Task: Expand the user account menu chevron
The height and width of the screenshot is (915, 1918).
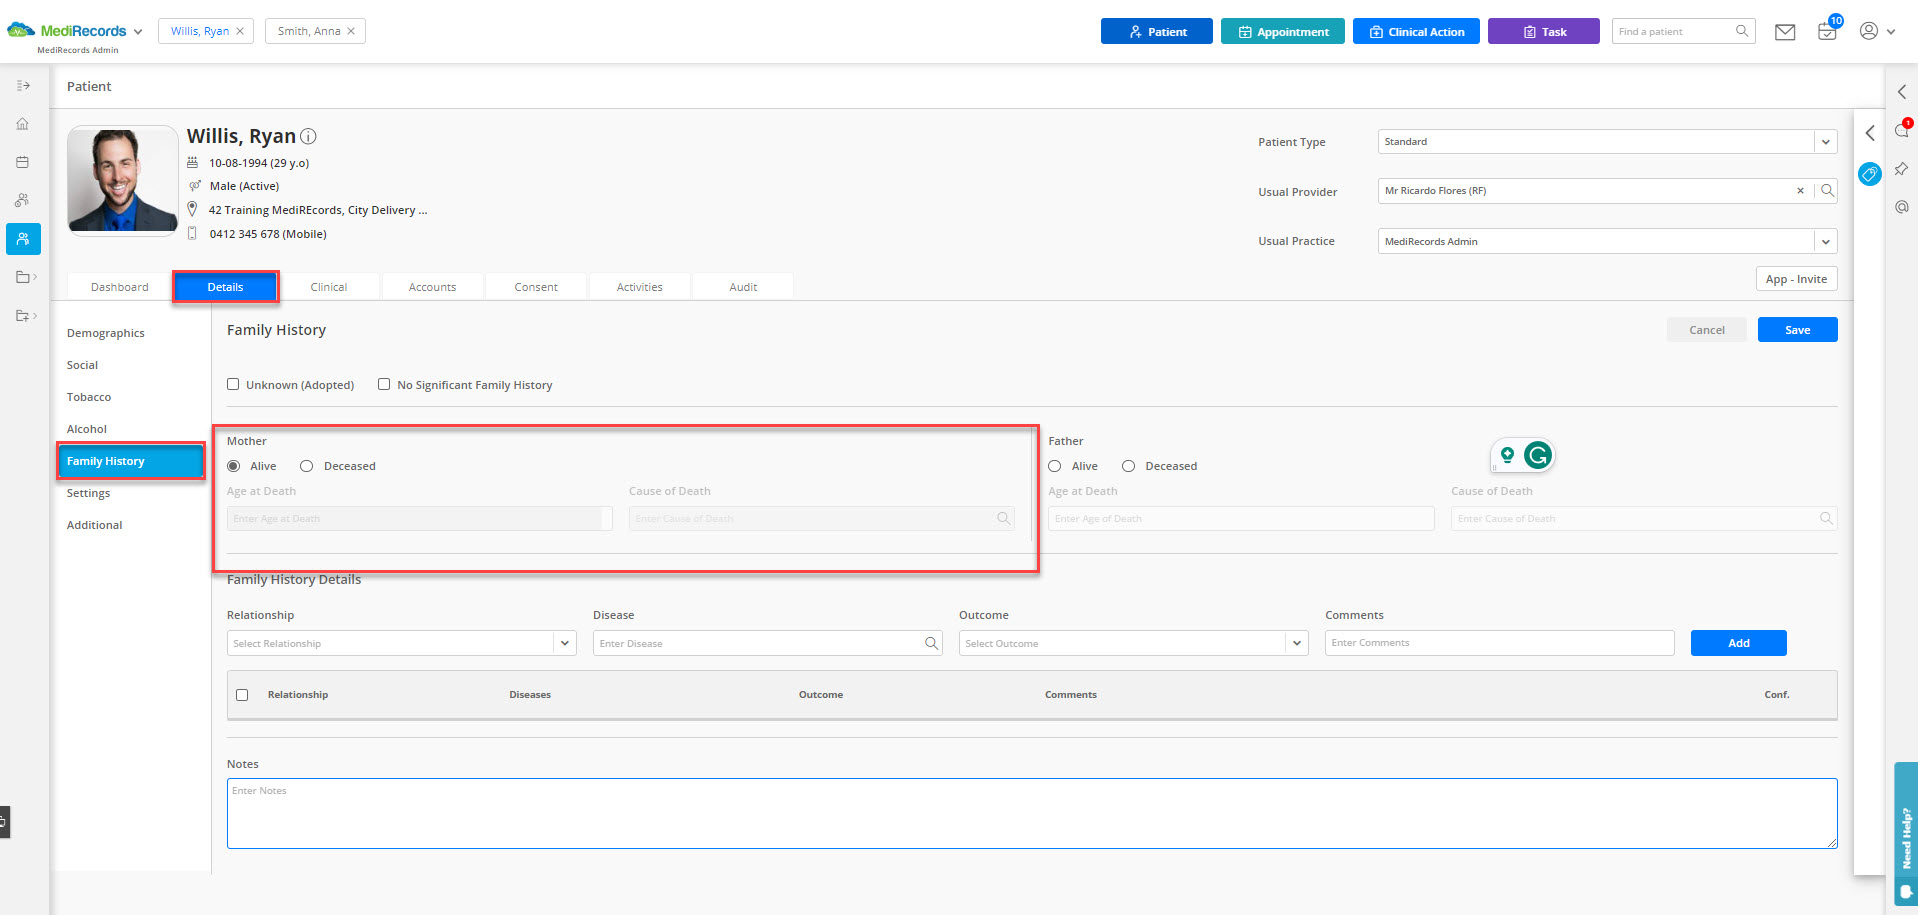Action: tap(1891, 32)
